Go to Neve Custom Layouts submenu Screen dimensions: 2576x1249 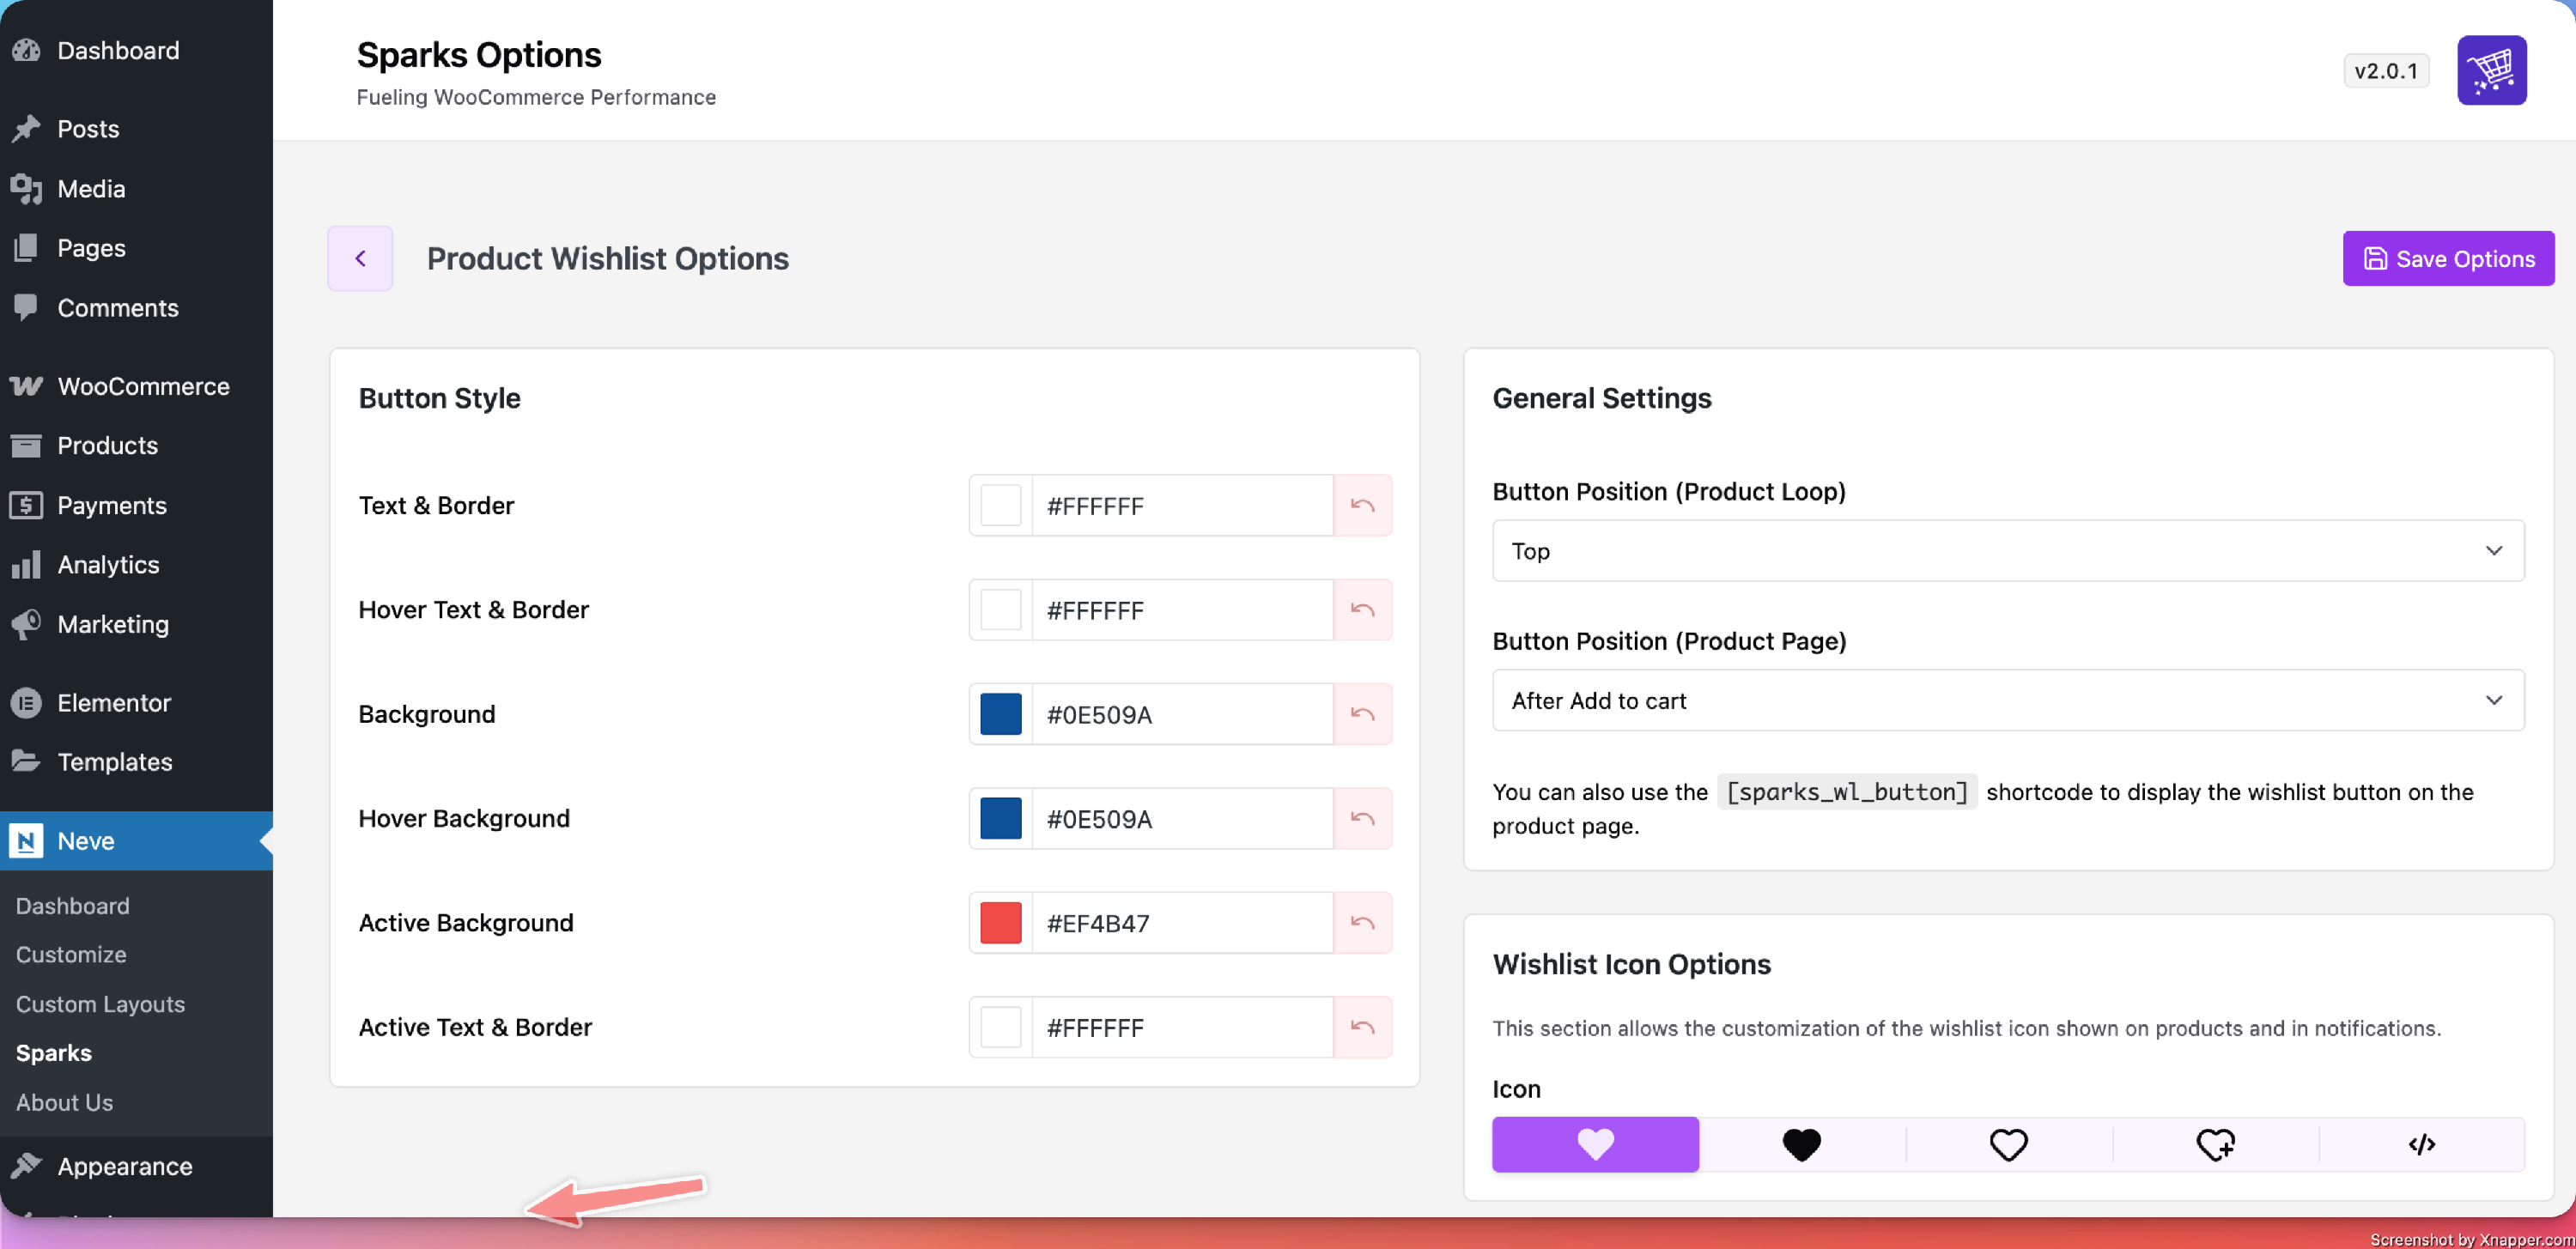point(100,1003)
